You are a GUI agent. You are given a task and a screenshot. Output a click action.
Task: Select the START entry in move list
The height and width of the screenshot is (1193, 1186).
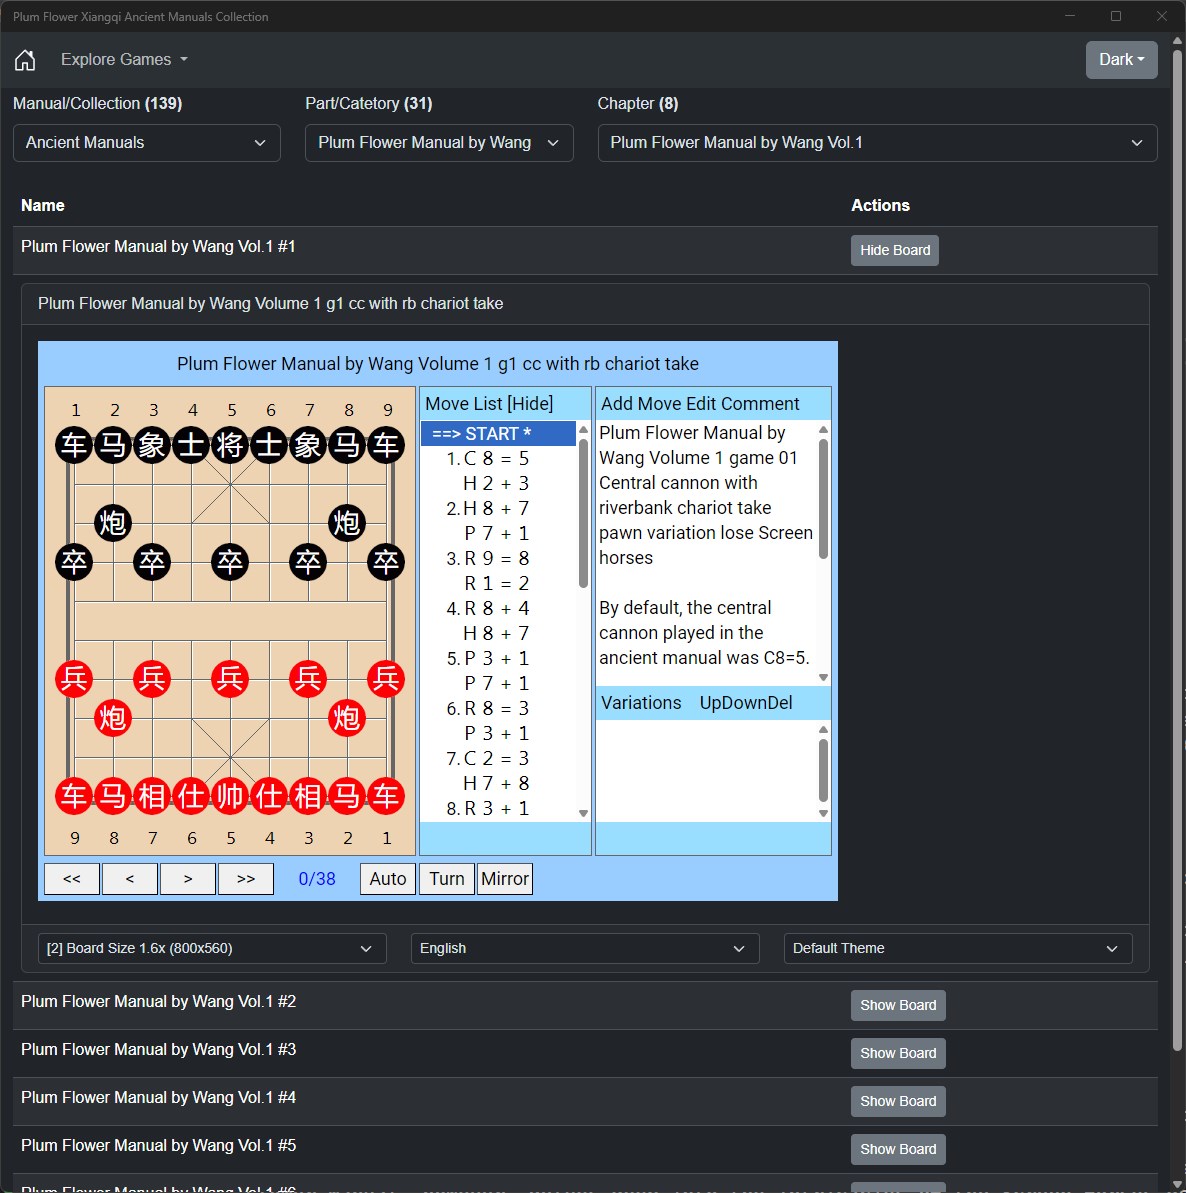pyautogui.click(x=498, y=434)
